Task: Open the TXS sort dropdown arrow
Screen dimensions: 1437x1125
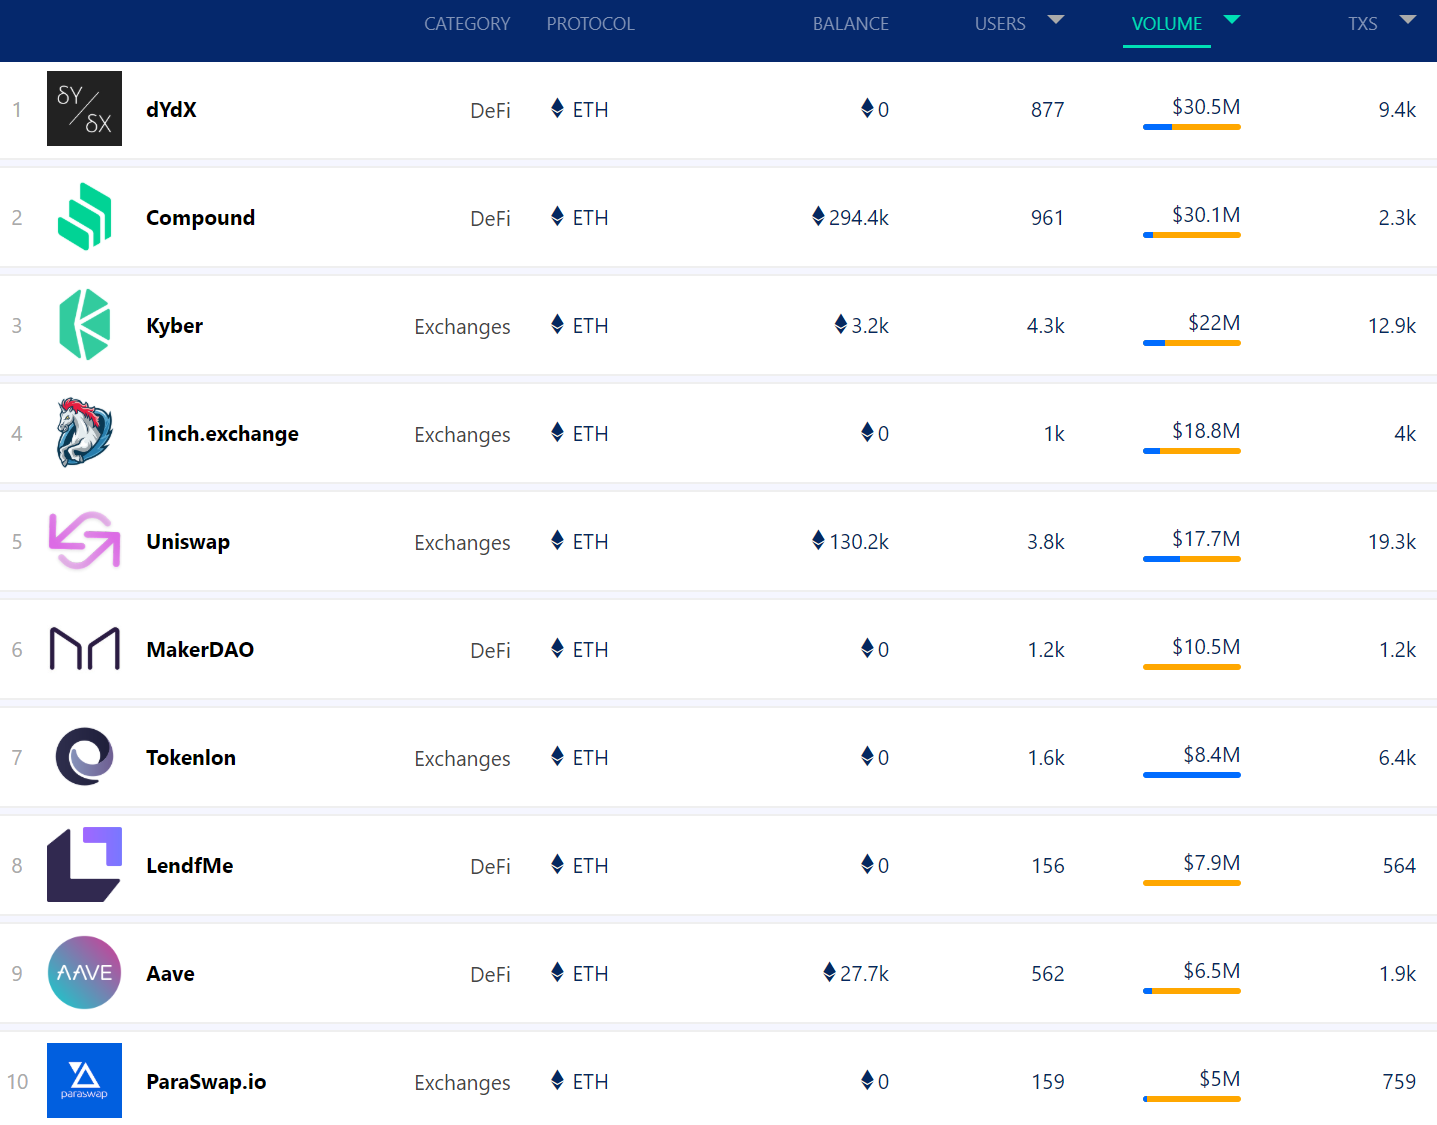Action: pyautogui.click(x=1408, y=19)
